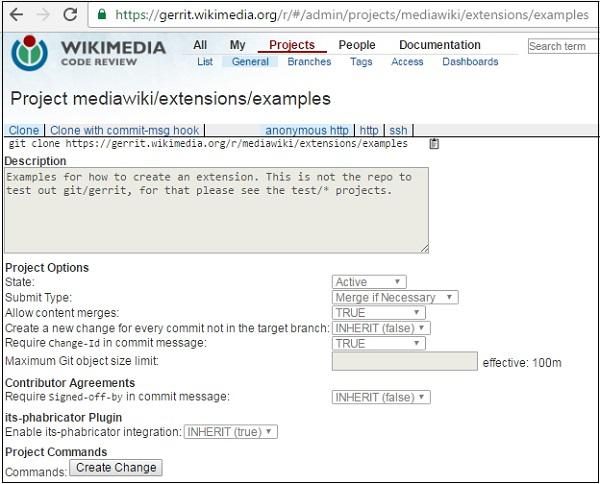Switch to Access submenu tab
The width and height of the screenshot is (600, 484).
[x=407, y=62]
